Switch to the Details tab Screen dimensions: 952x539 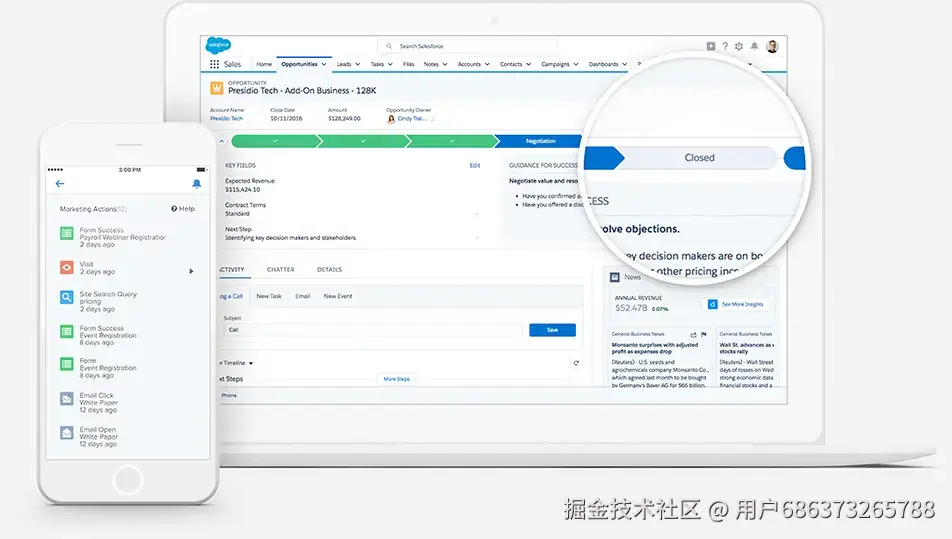[330, 270]
